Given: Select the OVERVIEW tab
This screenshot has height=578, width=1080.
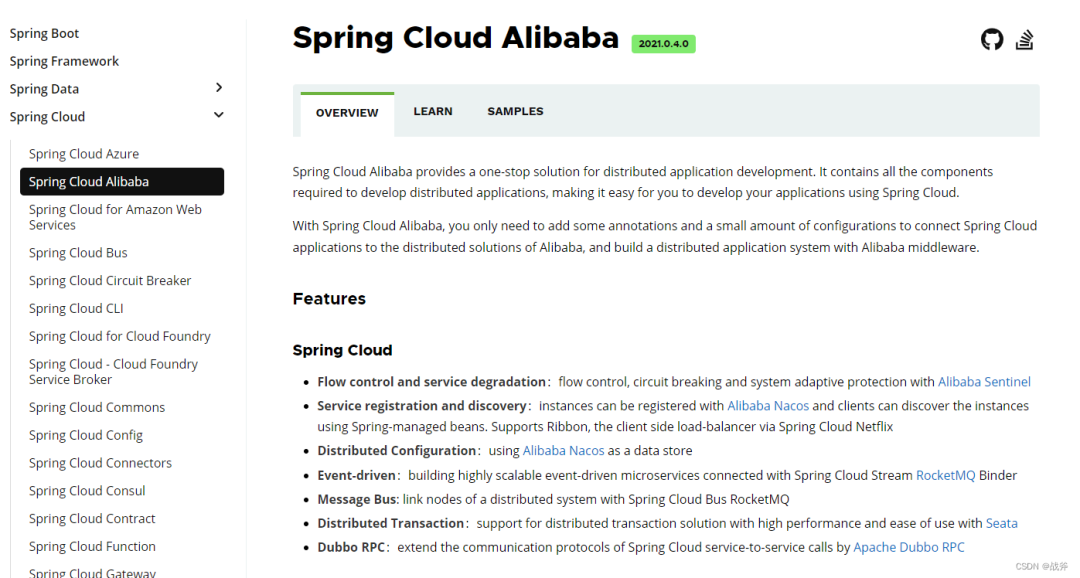Looking at the screenshot, I should point(347,113).
